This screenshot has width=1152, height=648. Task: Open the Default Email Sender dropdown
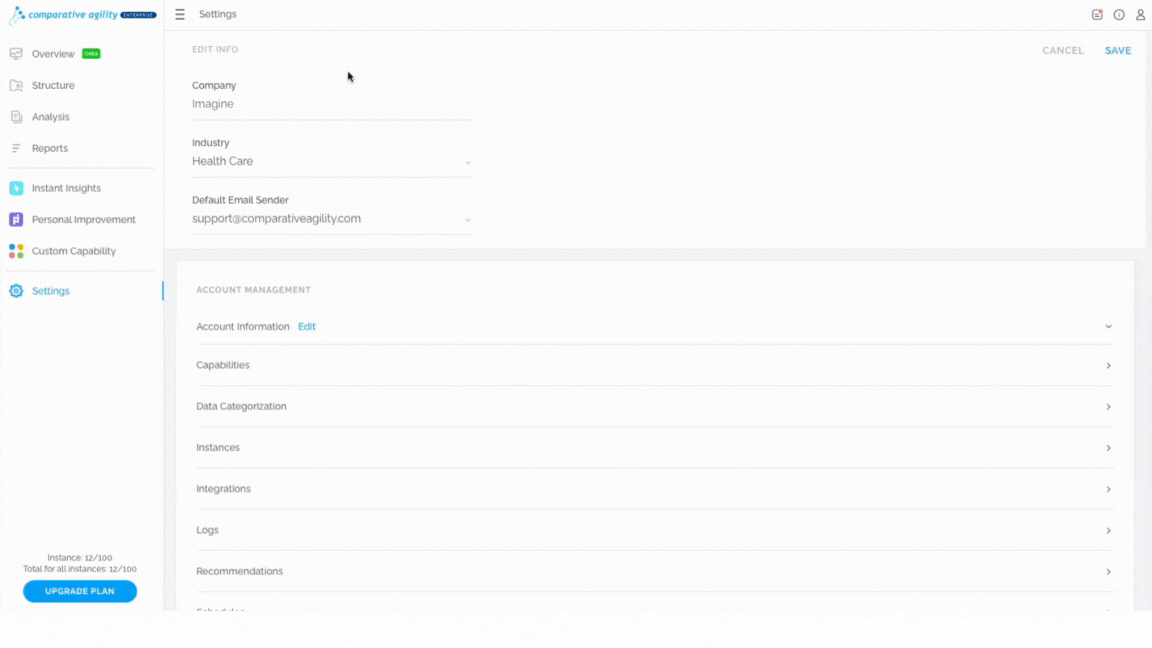tap(331, 219)
